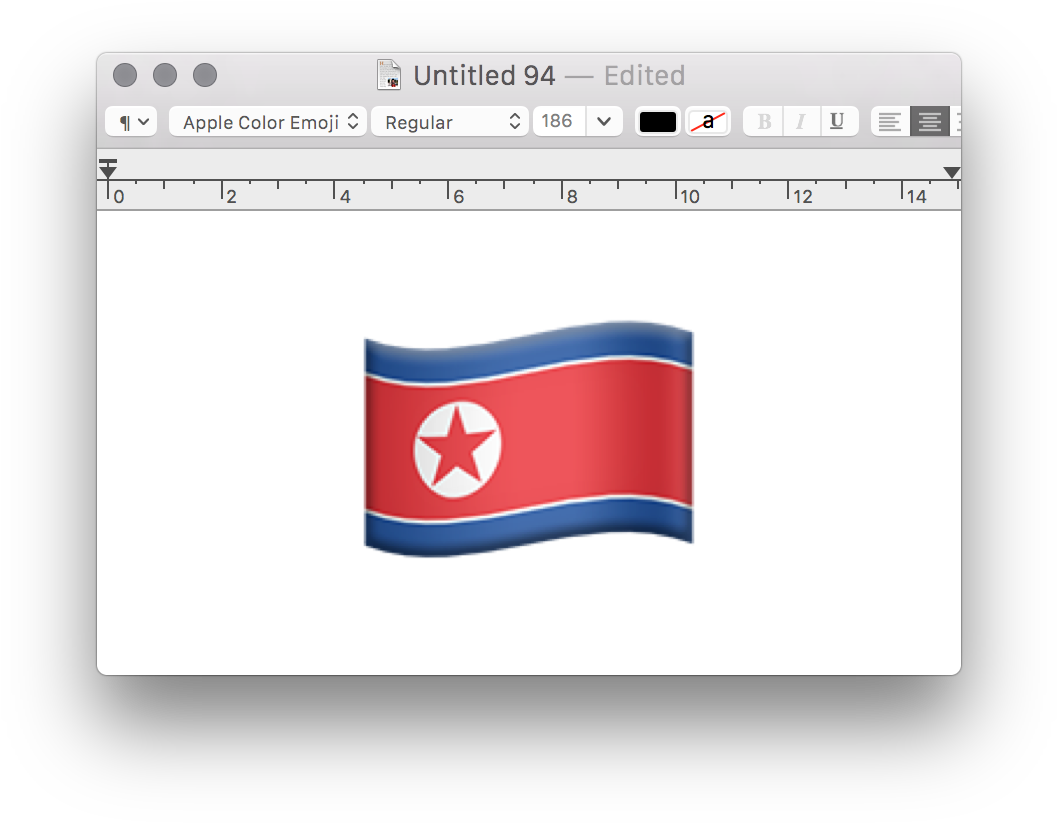Image resolution: width=1057 pixels, height=823 pixels.
Task: Click the right margin marker on ruler
Action: pos(951,173)
